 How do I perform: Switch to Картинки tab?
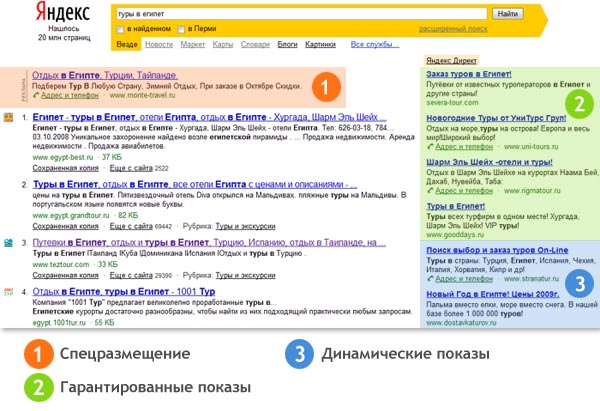coord(320,44)
